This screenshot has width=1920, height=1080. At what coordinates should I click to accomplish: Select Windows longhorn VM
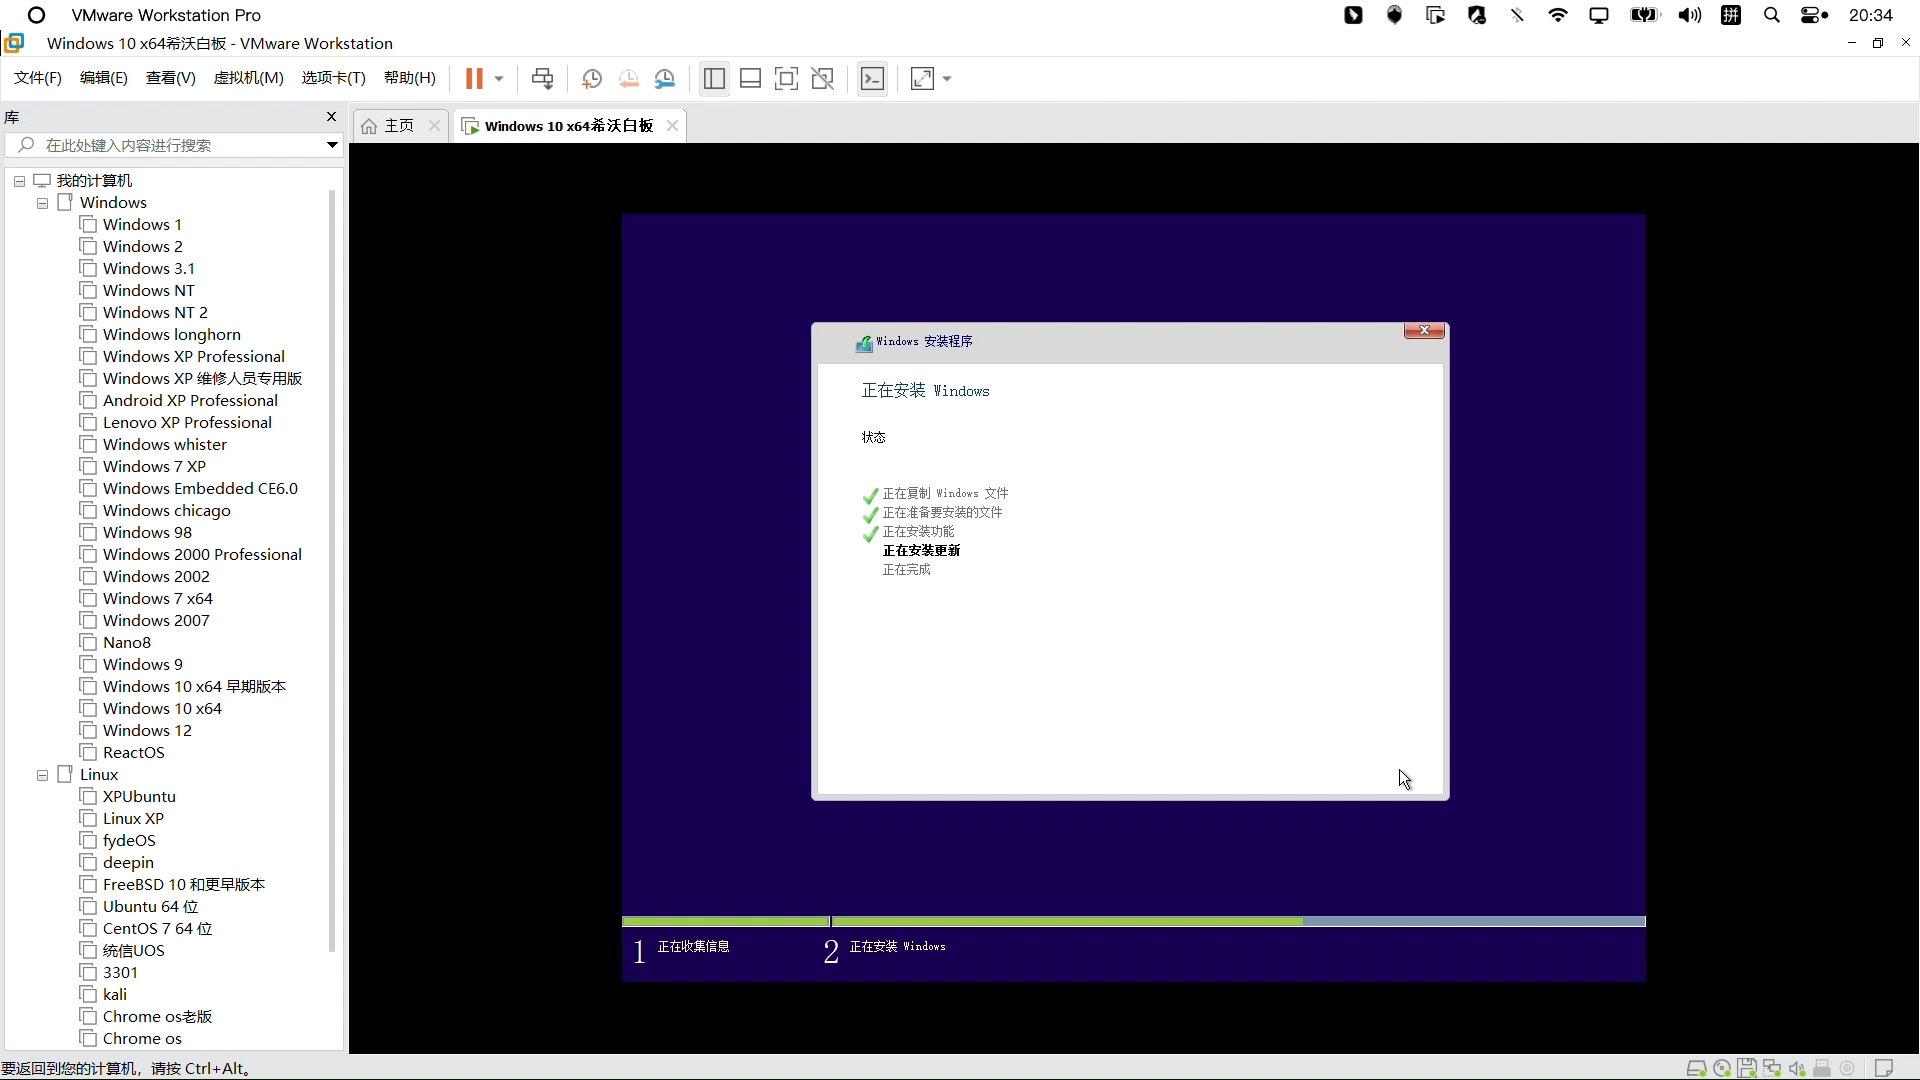172,335
